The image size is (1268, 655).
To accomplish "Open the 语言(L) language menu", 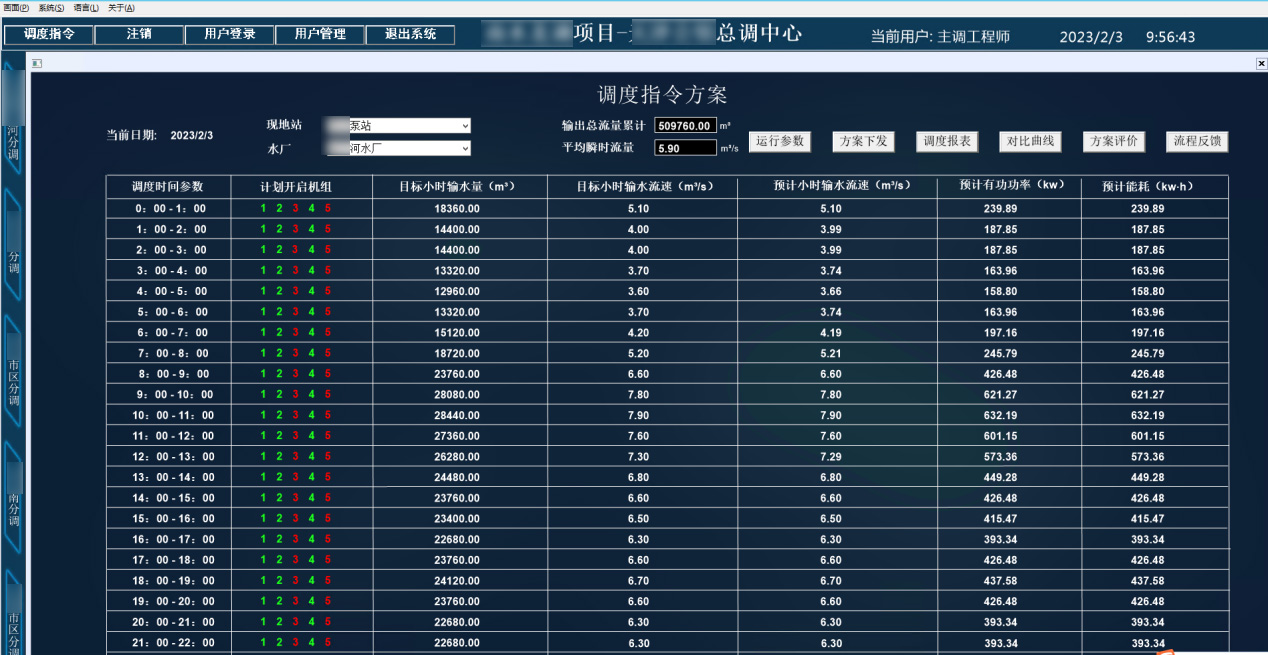I will 86,7.
